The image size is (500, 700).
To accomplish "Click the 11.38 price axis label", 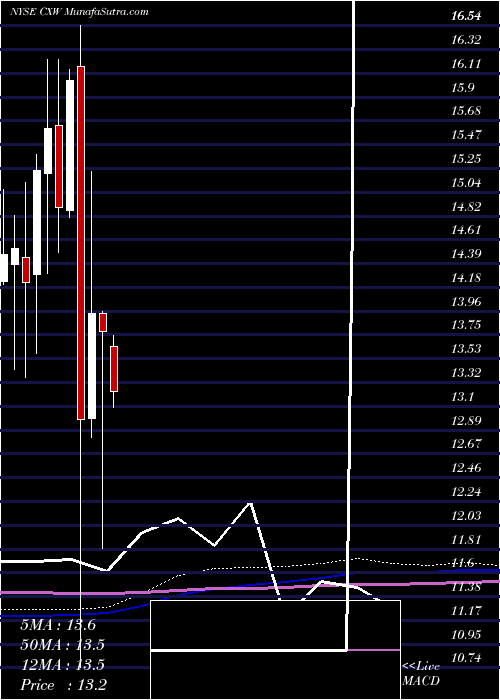I will coord(466,587).
